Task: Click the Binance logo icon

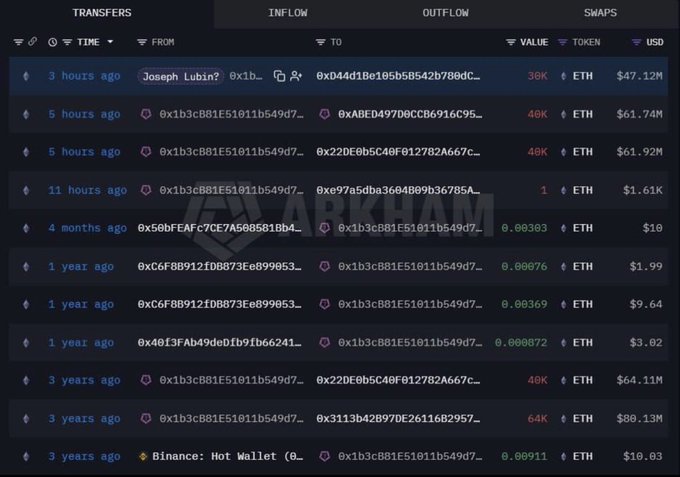Action: (x=143, y=457)
